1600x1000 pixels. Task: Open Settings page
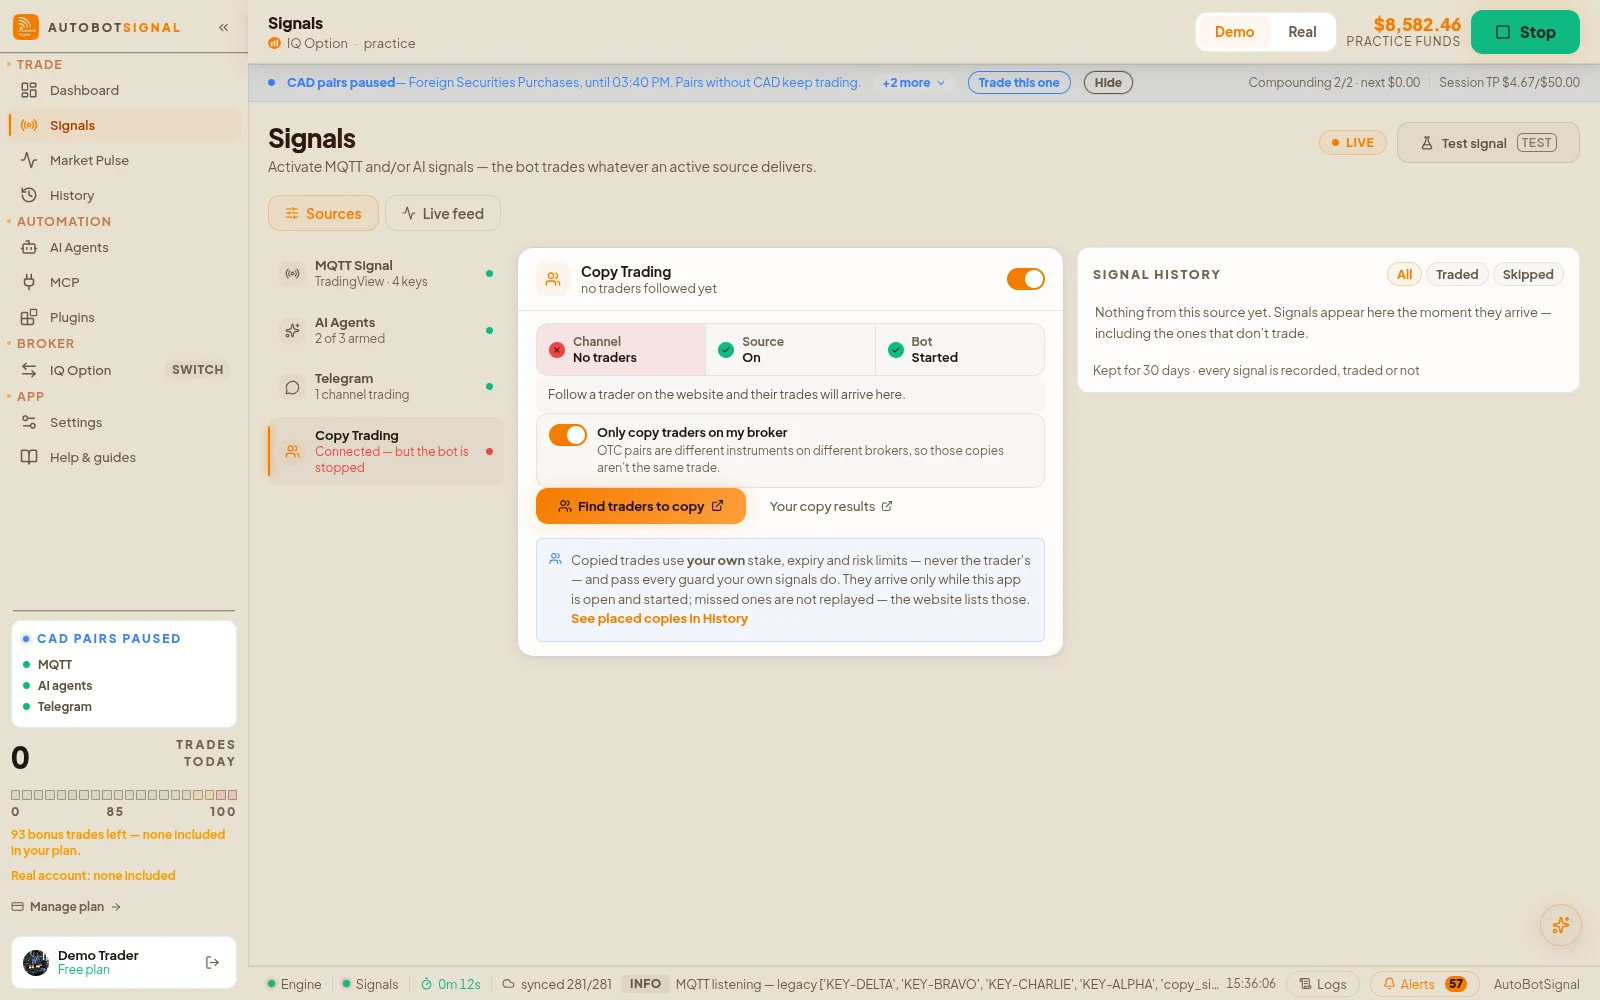pyautogui.click(x=124, y=422)
